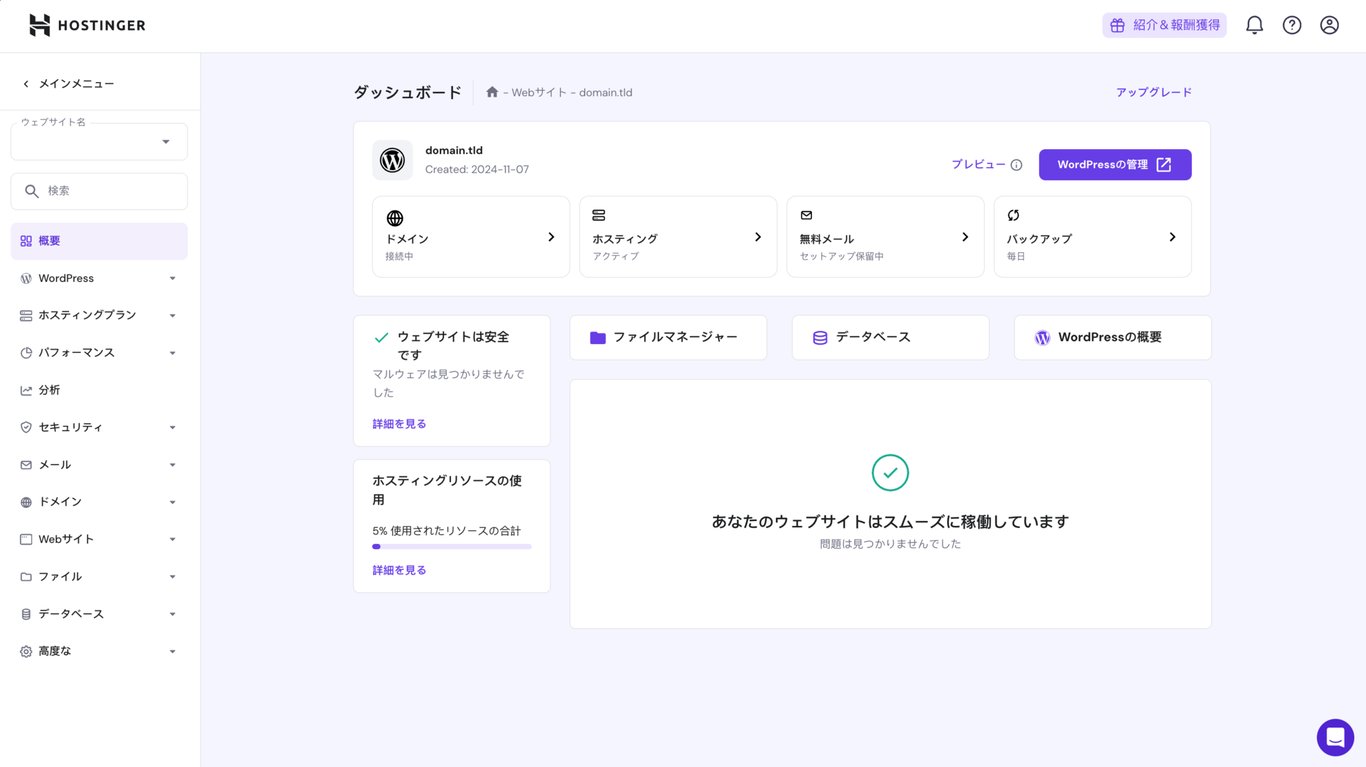
Task: Click the WordPressの管理 button
Action: click(1114, 164)
